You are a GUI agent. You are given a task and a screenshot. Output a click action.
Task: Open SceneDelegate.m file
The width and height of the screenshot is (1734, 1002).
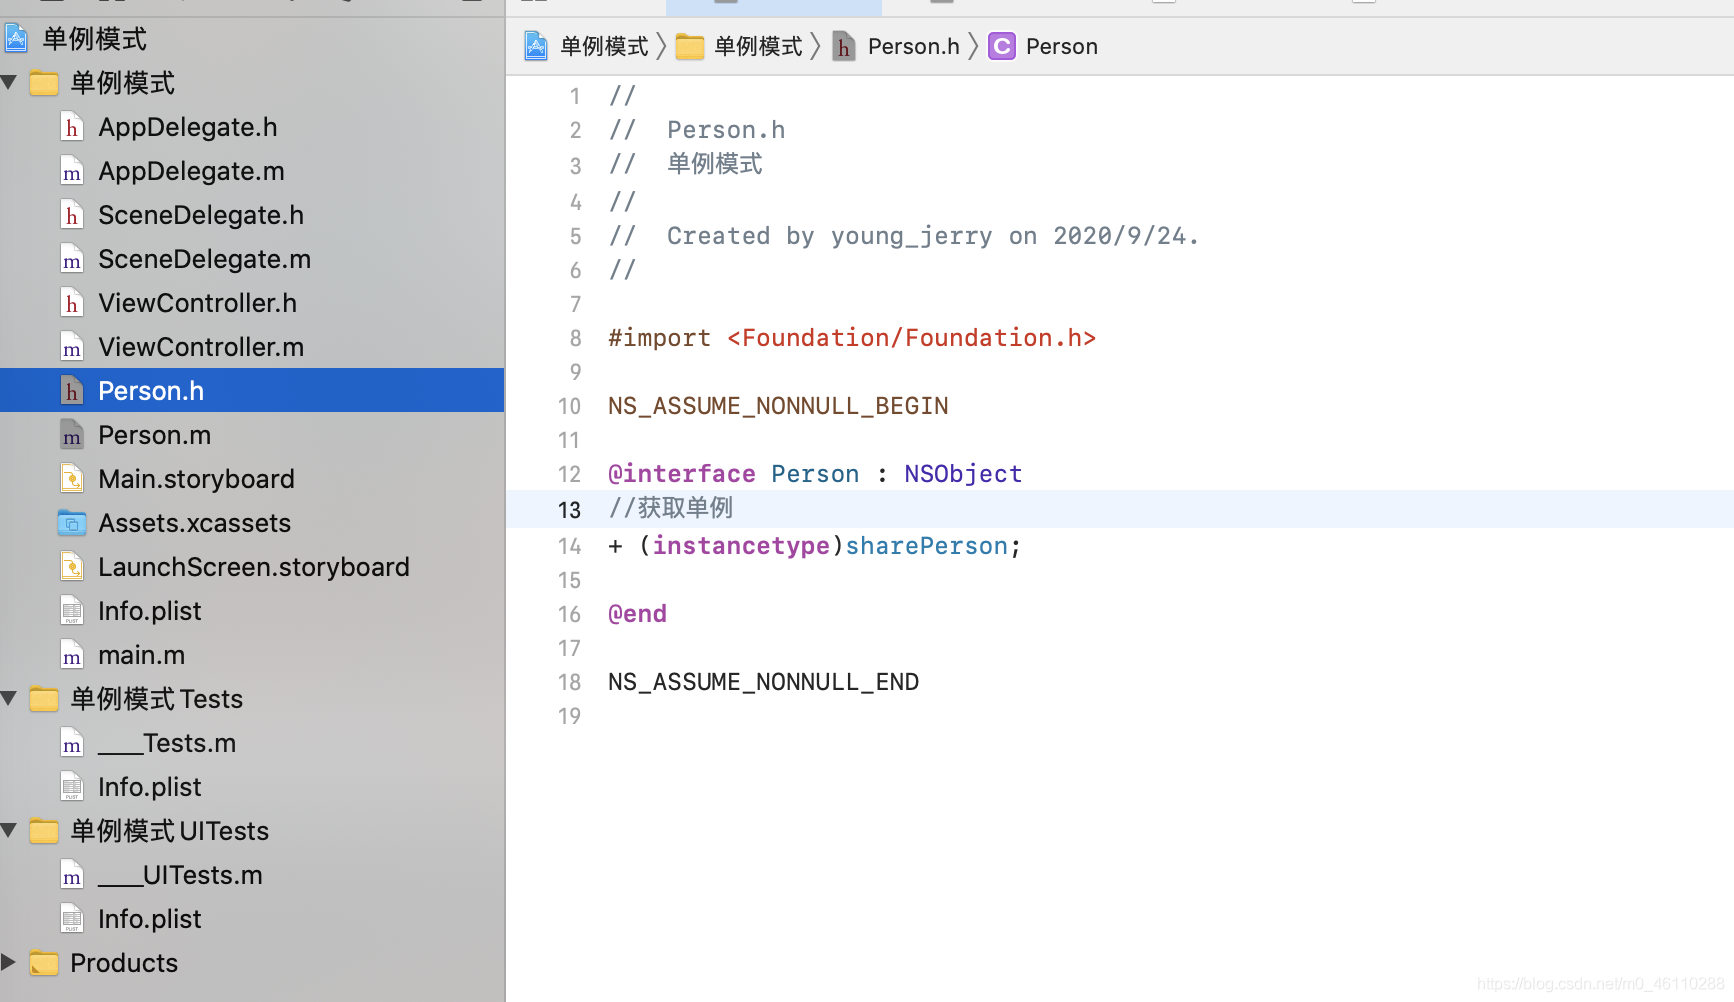tap(252, 259)
